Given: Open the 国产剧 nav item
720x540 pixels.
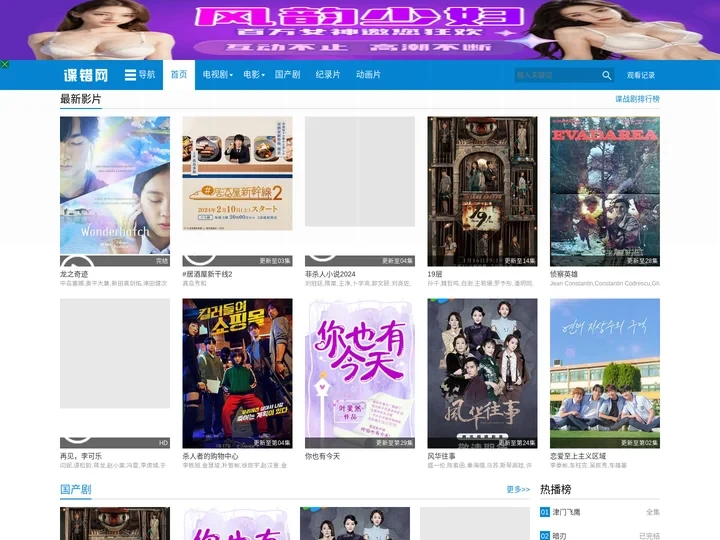Looking at the screenshot, I should pyautogui.click(x=287, y=74).
